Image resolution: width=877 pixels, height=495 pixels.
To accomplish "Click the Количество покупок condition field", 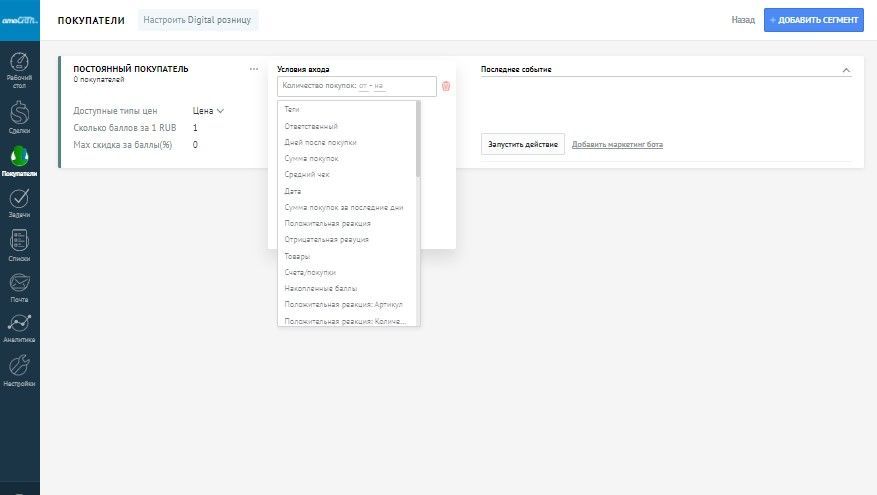I will pos(357,86).
